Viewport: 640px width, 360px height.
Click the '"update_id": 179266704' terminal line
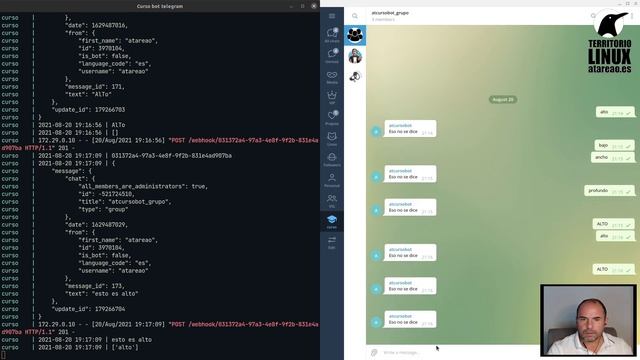tap(88, 309)
